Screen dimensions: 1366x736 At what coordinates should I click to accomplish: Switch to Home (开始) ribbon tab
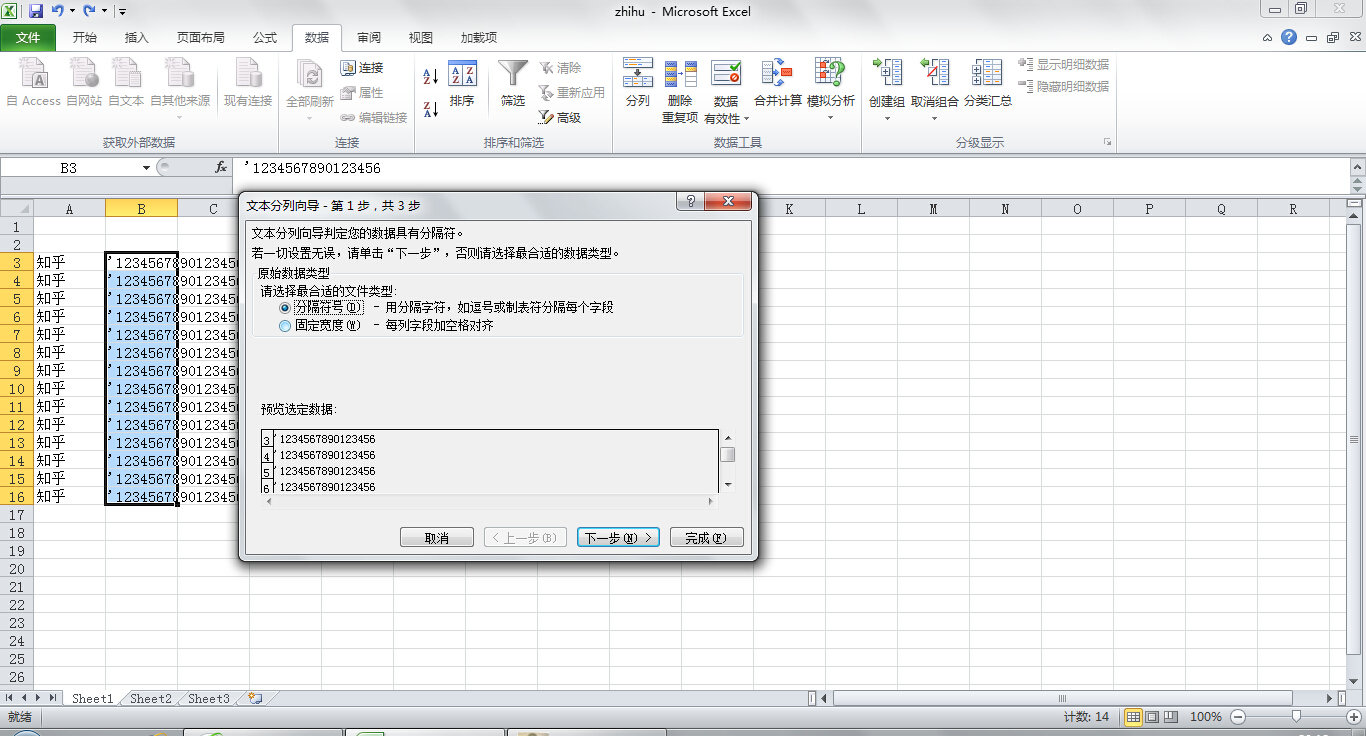point(85,38)
